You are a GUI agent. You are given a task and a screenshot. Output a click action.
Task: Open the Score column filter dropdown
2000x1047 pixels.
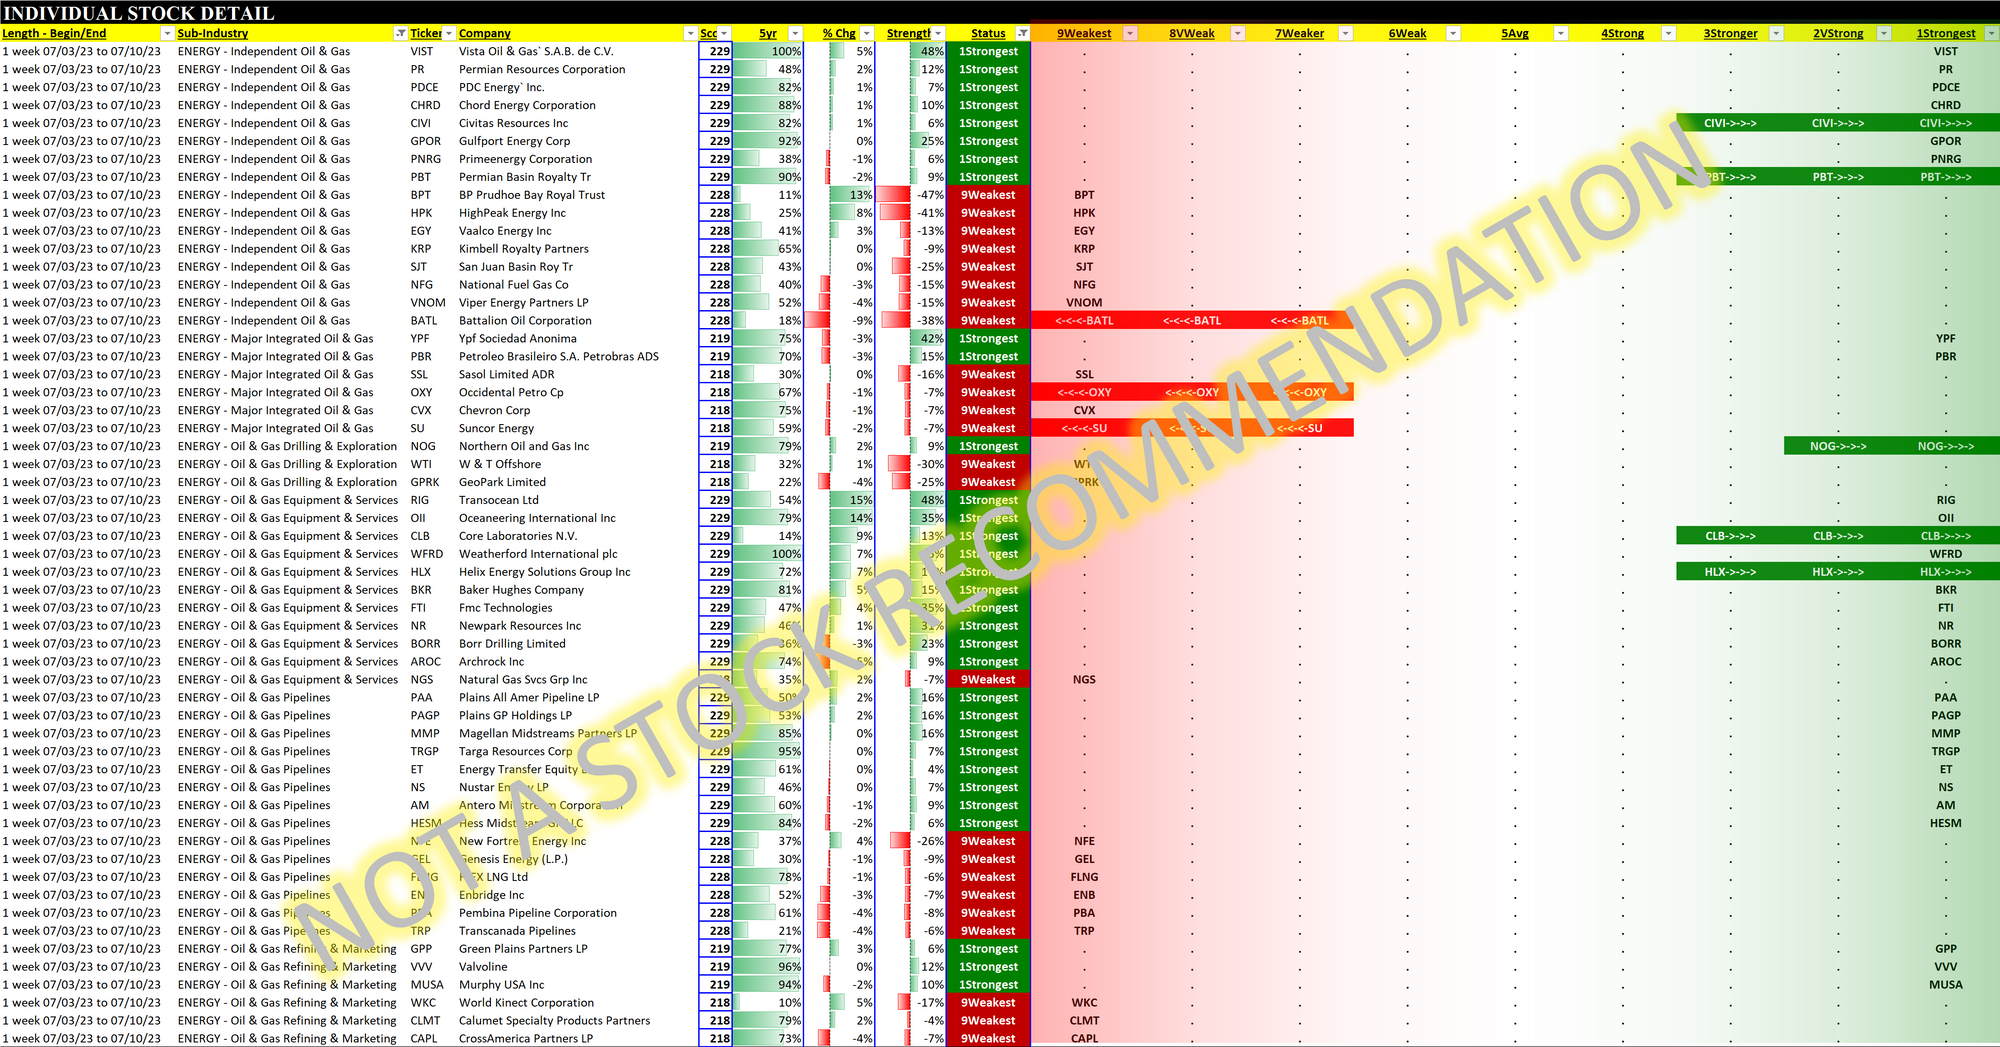(724, 34)
